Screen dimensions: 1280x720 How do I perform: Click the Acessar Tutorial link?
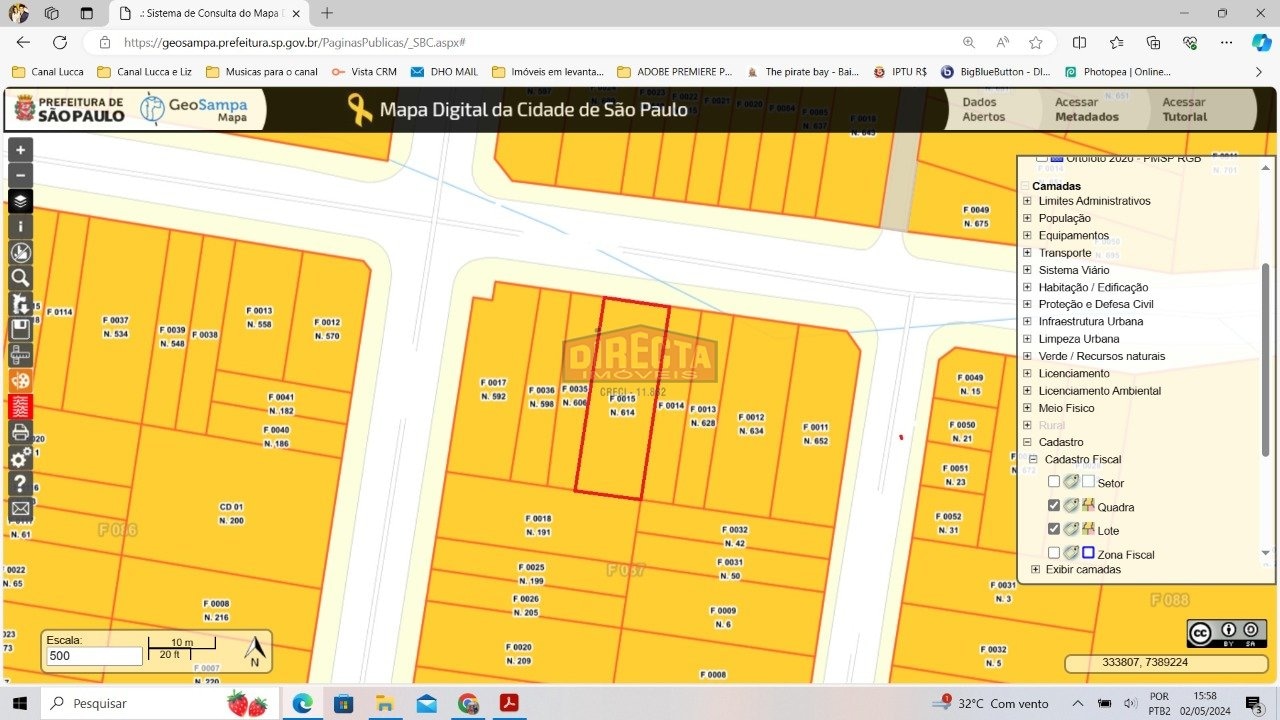click(x=1184, y=109)
